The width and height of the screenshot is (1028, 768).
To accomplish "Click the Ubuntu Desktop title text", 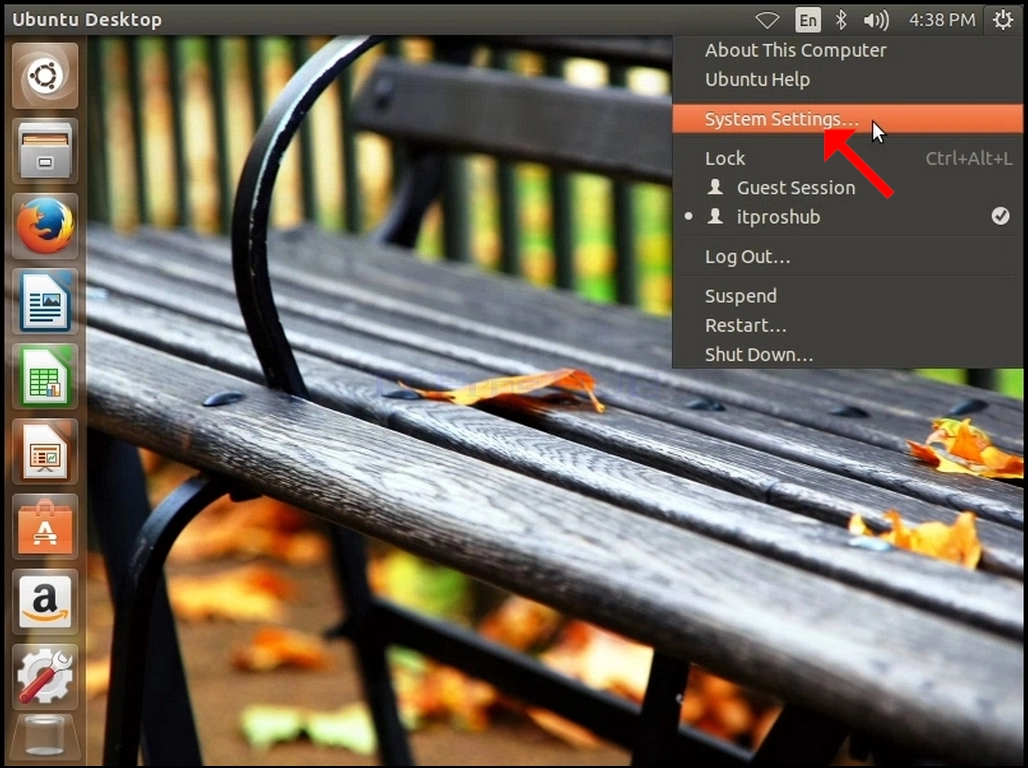I will 87,20.
